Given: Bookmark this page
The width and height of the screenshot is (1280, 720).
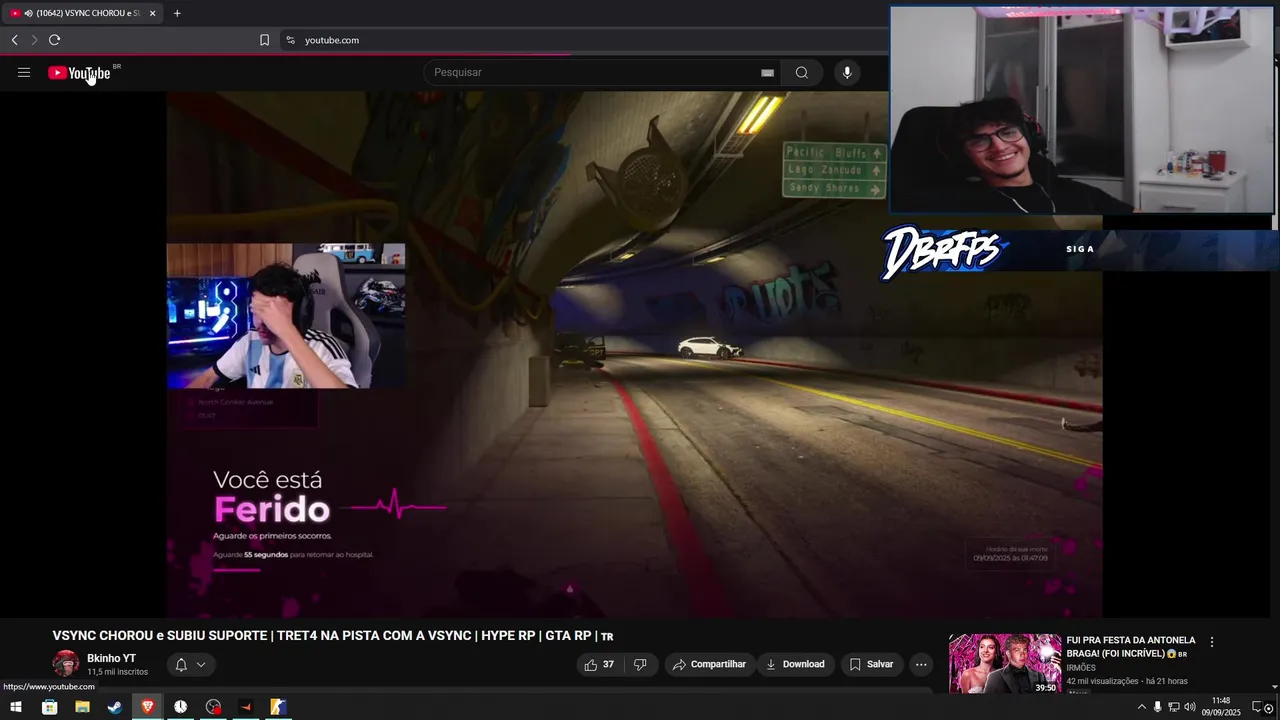Looking at the screenshot, I should pos(264,40).
